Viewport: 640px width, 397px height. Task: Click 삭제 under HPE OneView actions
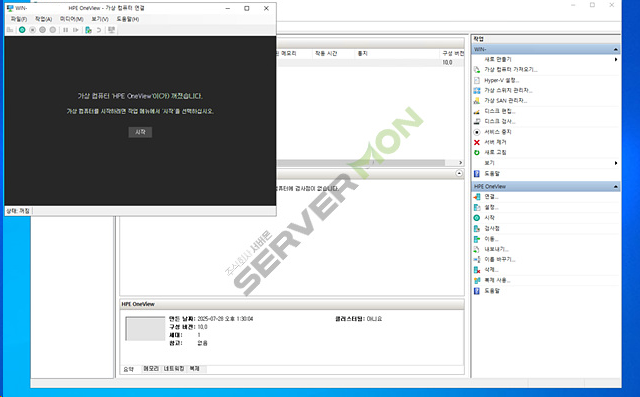(491, 270)
